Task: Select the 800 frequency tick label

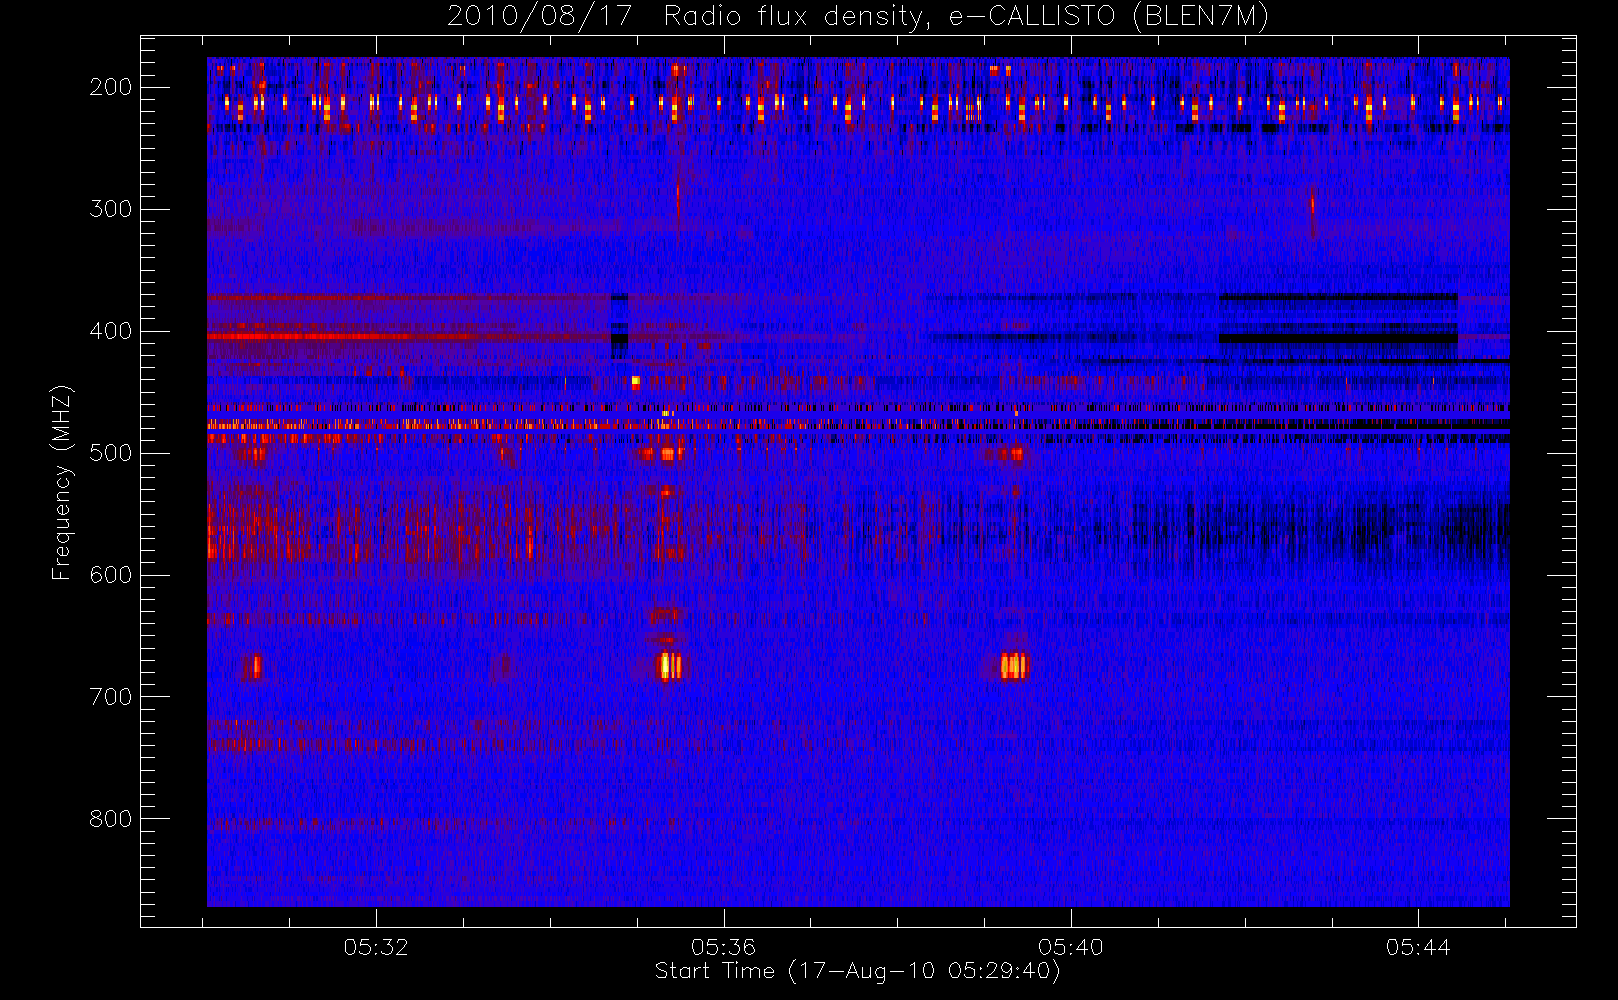Action: (x=111, y=819)
